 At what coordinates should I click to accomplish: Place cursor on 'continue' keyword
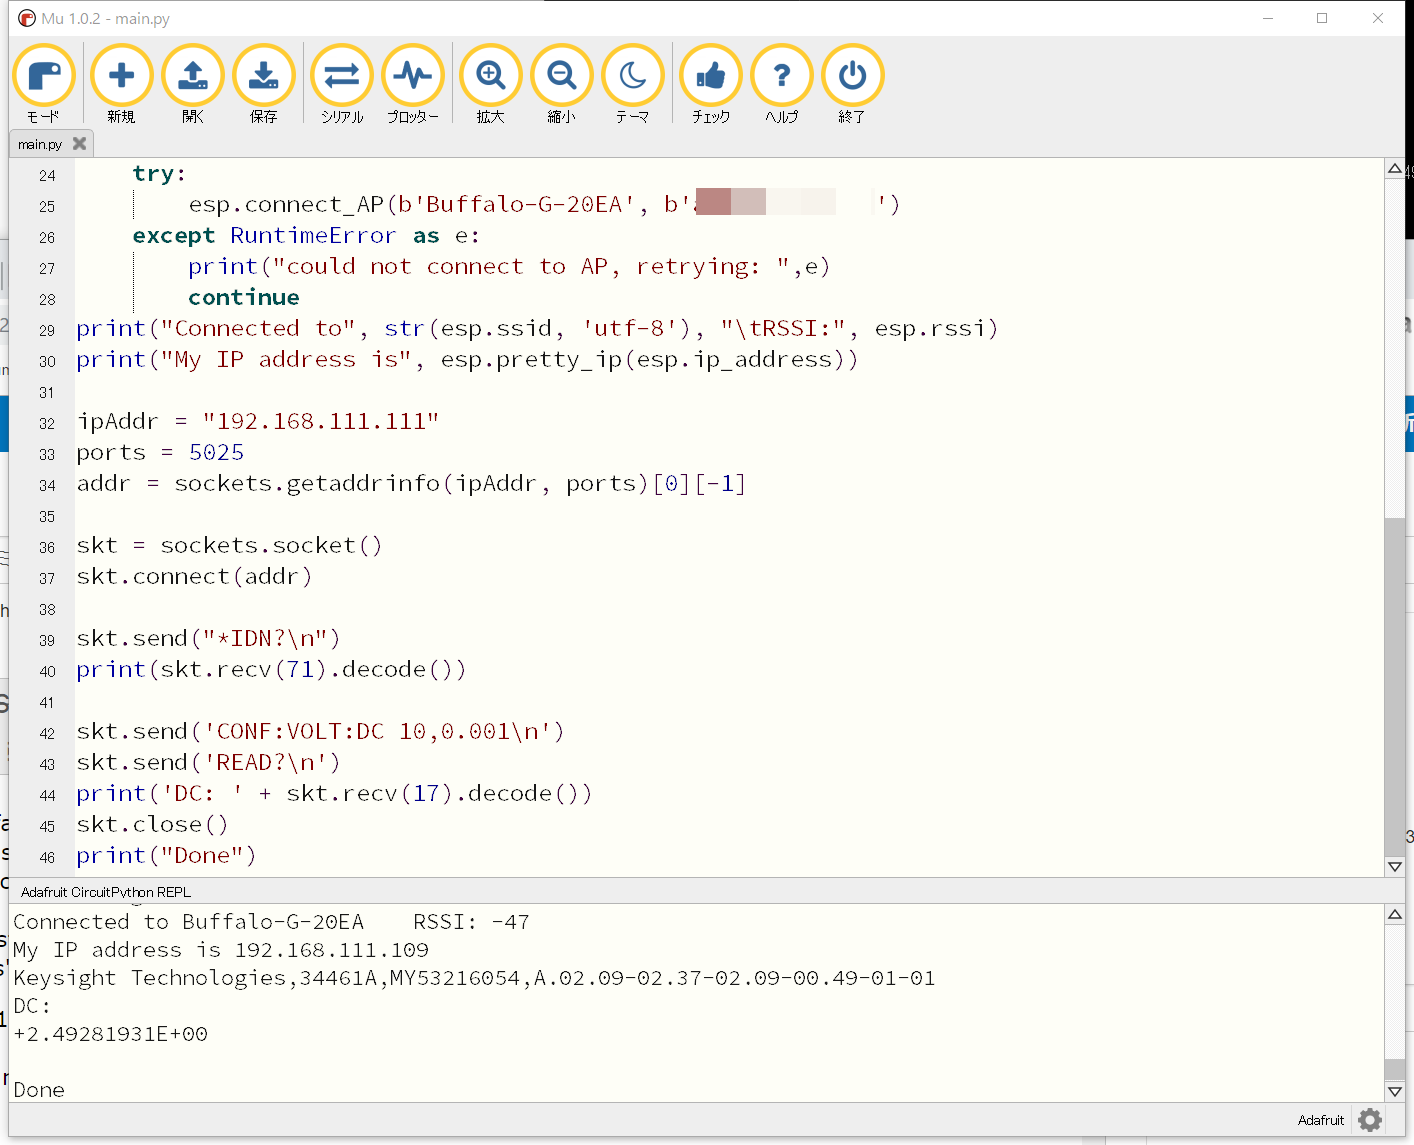pos(244,298)
